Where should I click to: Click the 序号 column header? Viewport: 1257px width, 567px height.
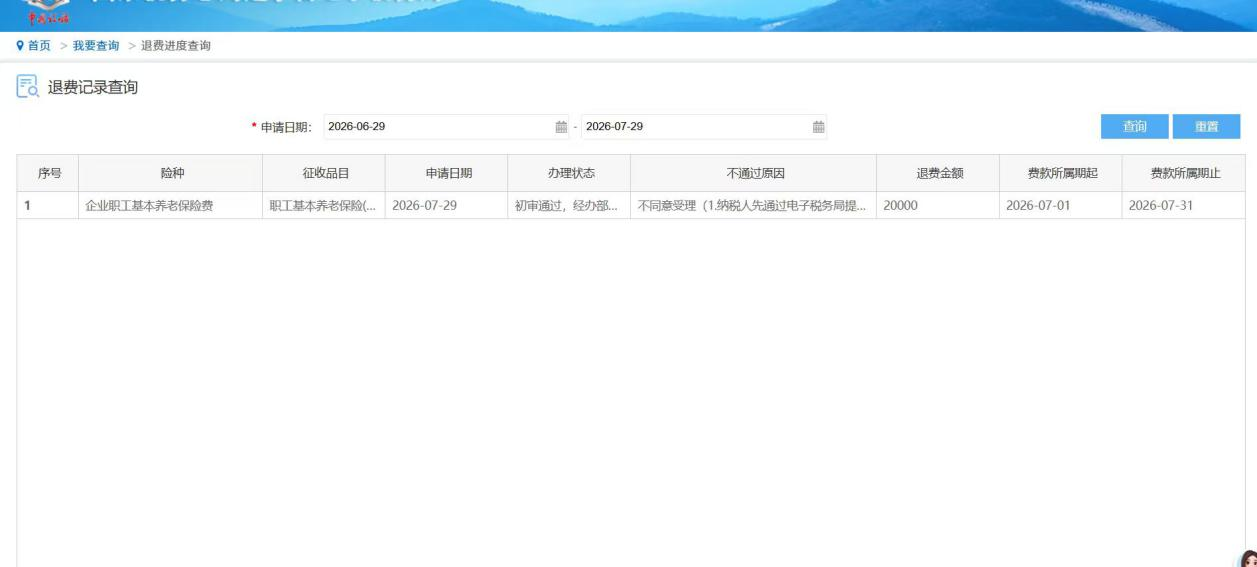(48, 173)
